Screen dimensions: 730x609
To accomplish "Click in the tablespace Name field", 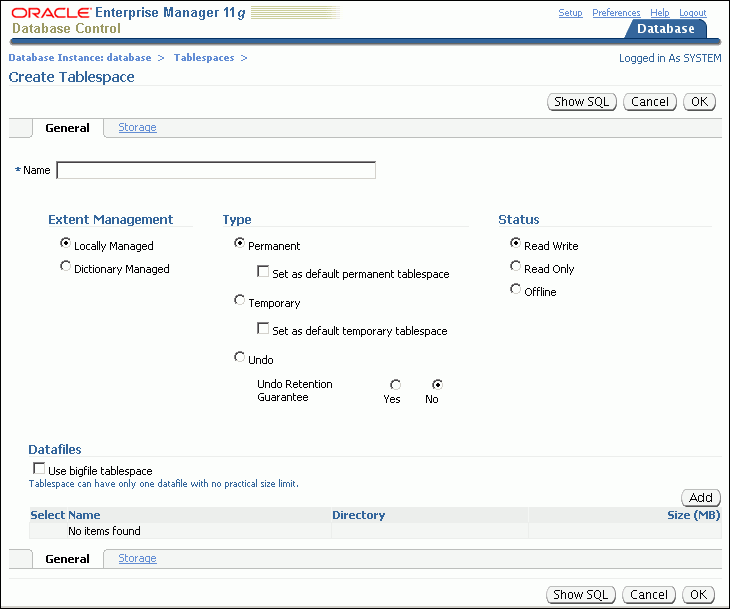I will [x=216, y=170].
